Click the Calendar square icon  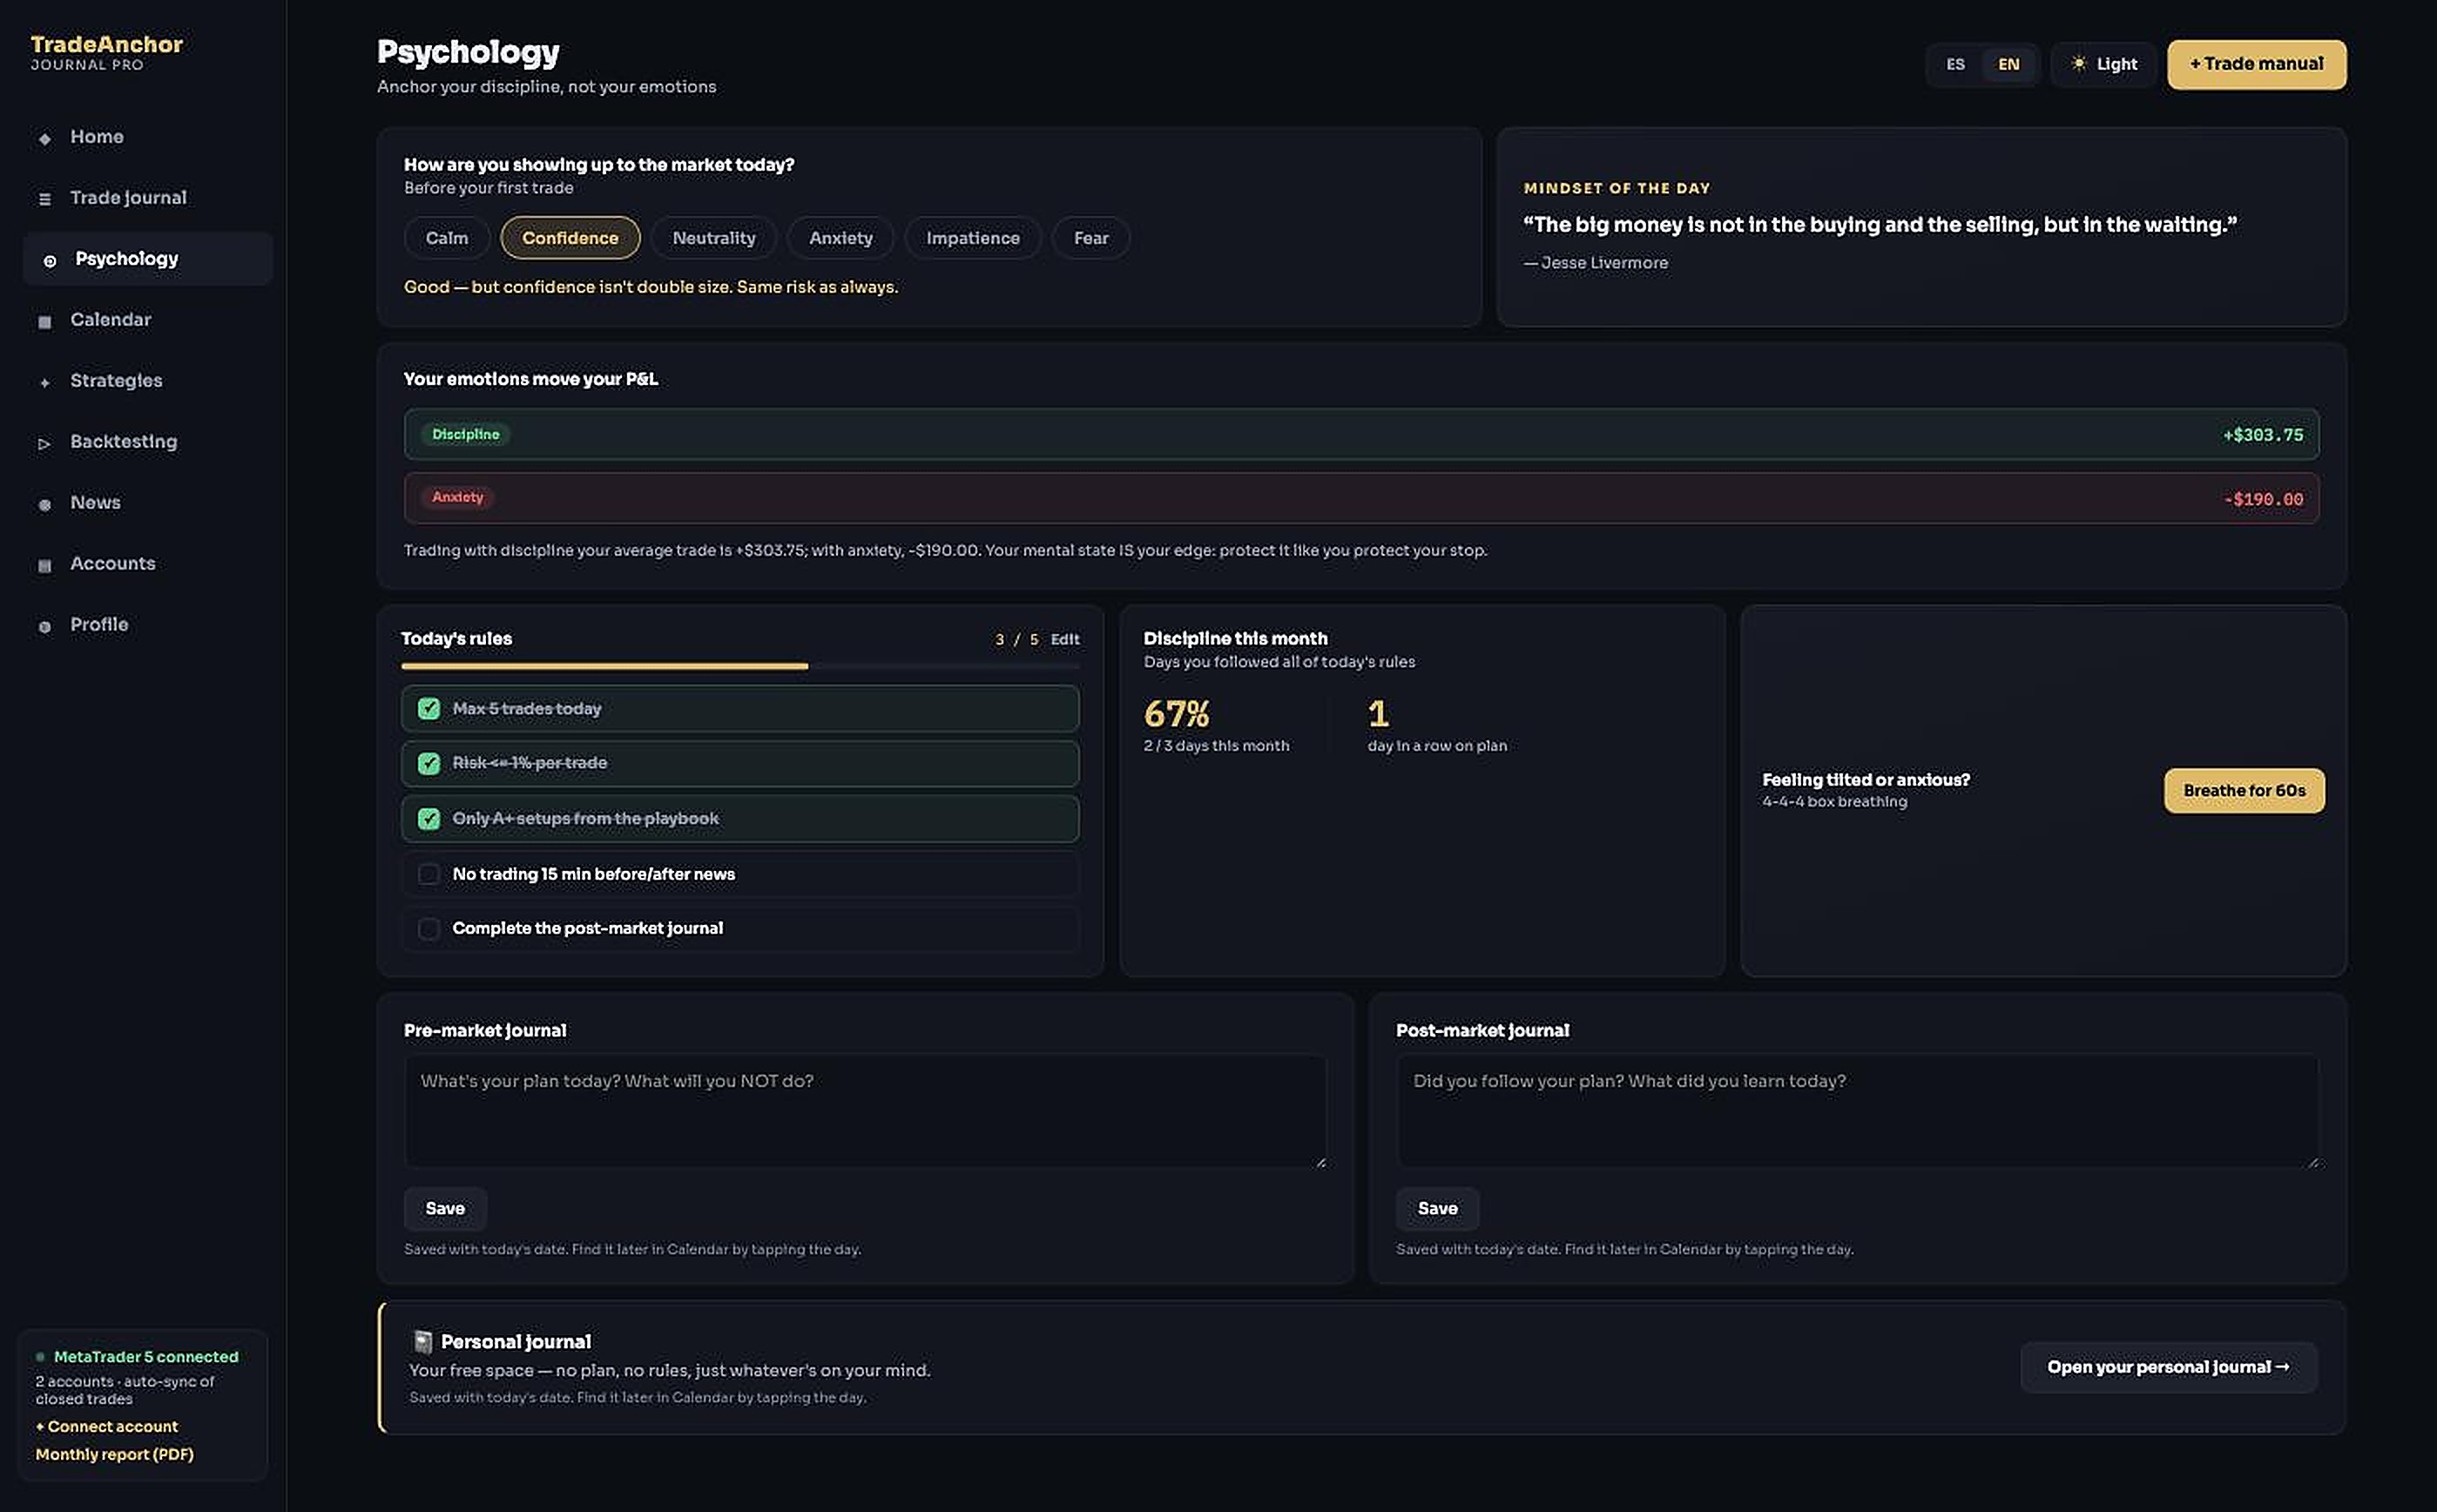(x=44, y=321)
